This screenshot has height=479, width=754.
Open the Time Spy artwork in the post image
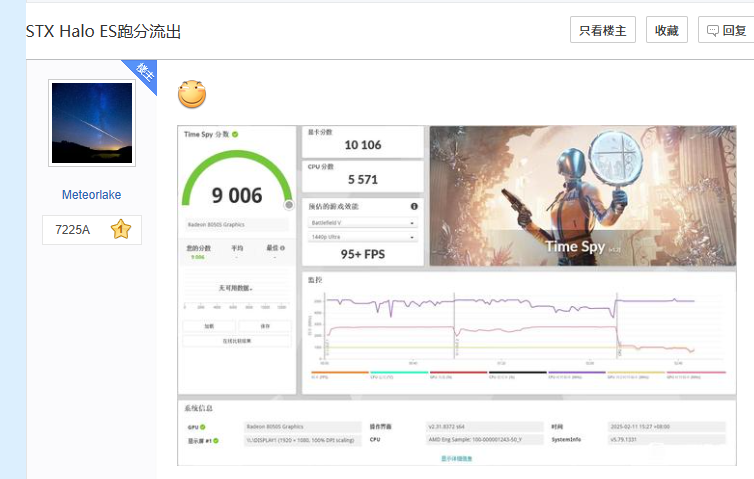582,196
